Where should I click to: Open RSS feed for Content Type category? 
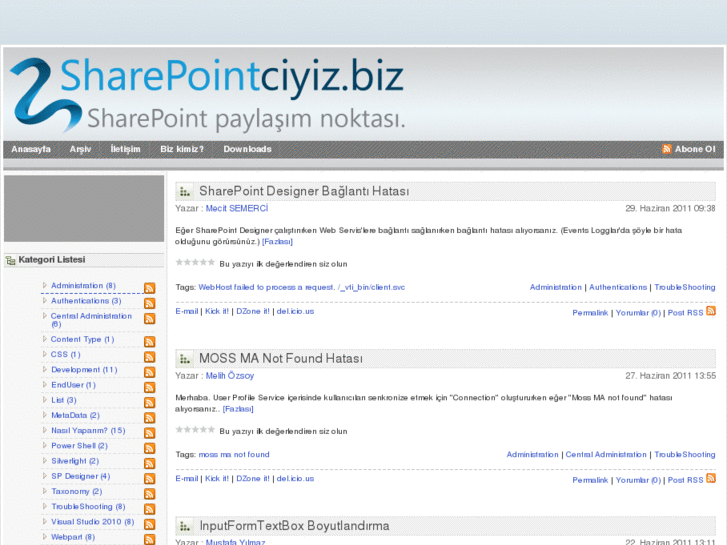149,342
